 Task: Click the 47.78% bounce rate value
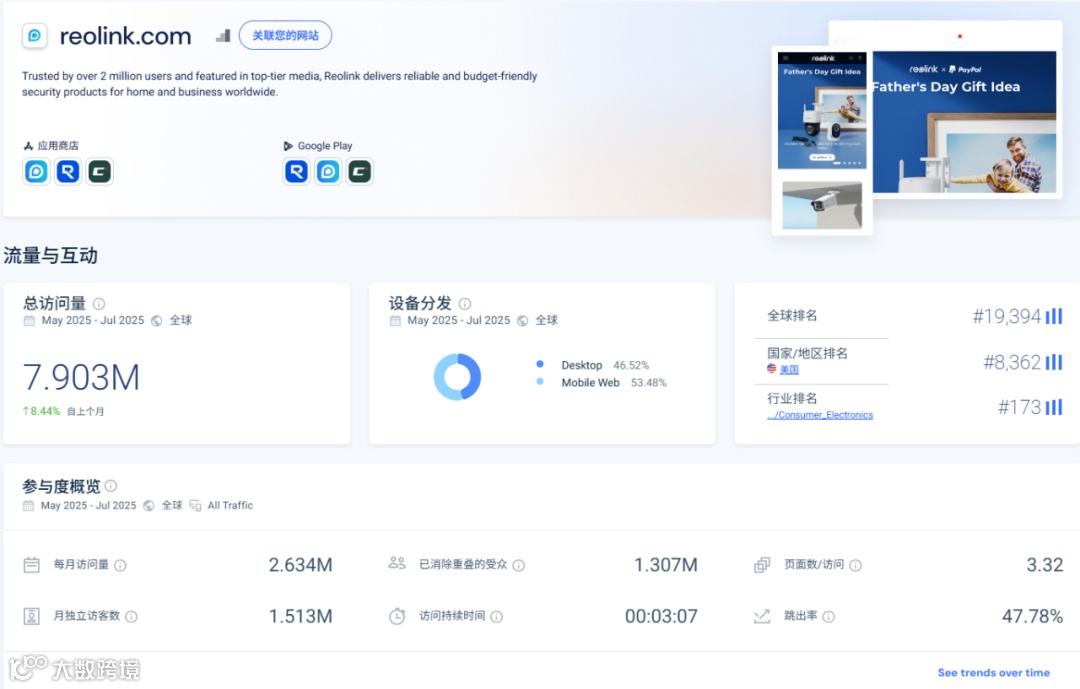tap(1032, 616)
